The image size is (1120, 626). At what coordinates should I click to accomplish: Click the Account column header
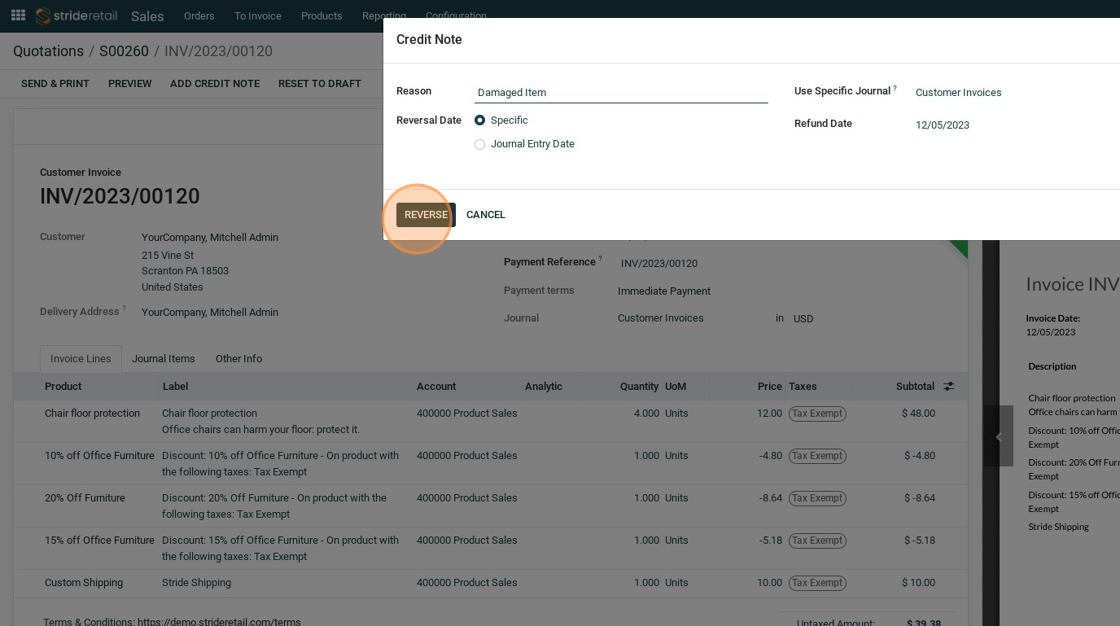(x=436, y=386)
